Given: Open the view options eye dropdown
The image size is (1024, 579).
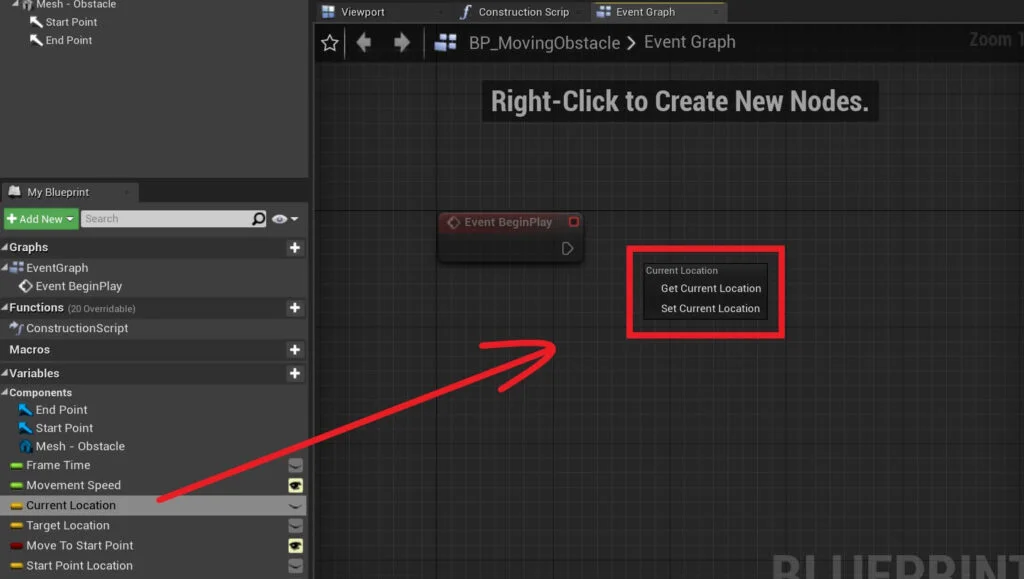Looking at the screenshot, I should (x=285, y=219).
